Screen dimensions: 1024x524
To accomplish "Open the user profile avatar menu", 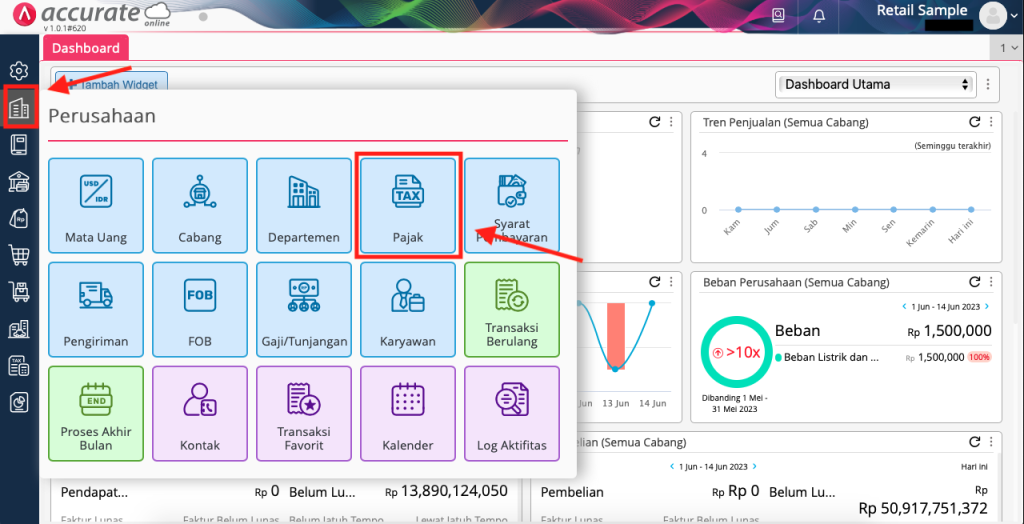I will pyautogui.click(x=993, y=15).
